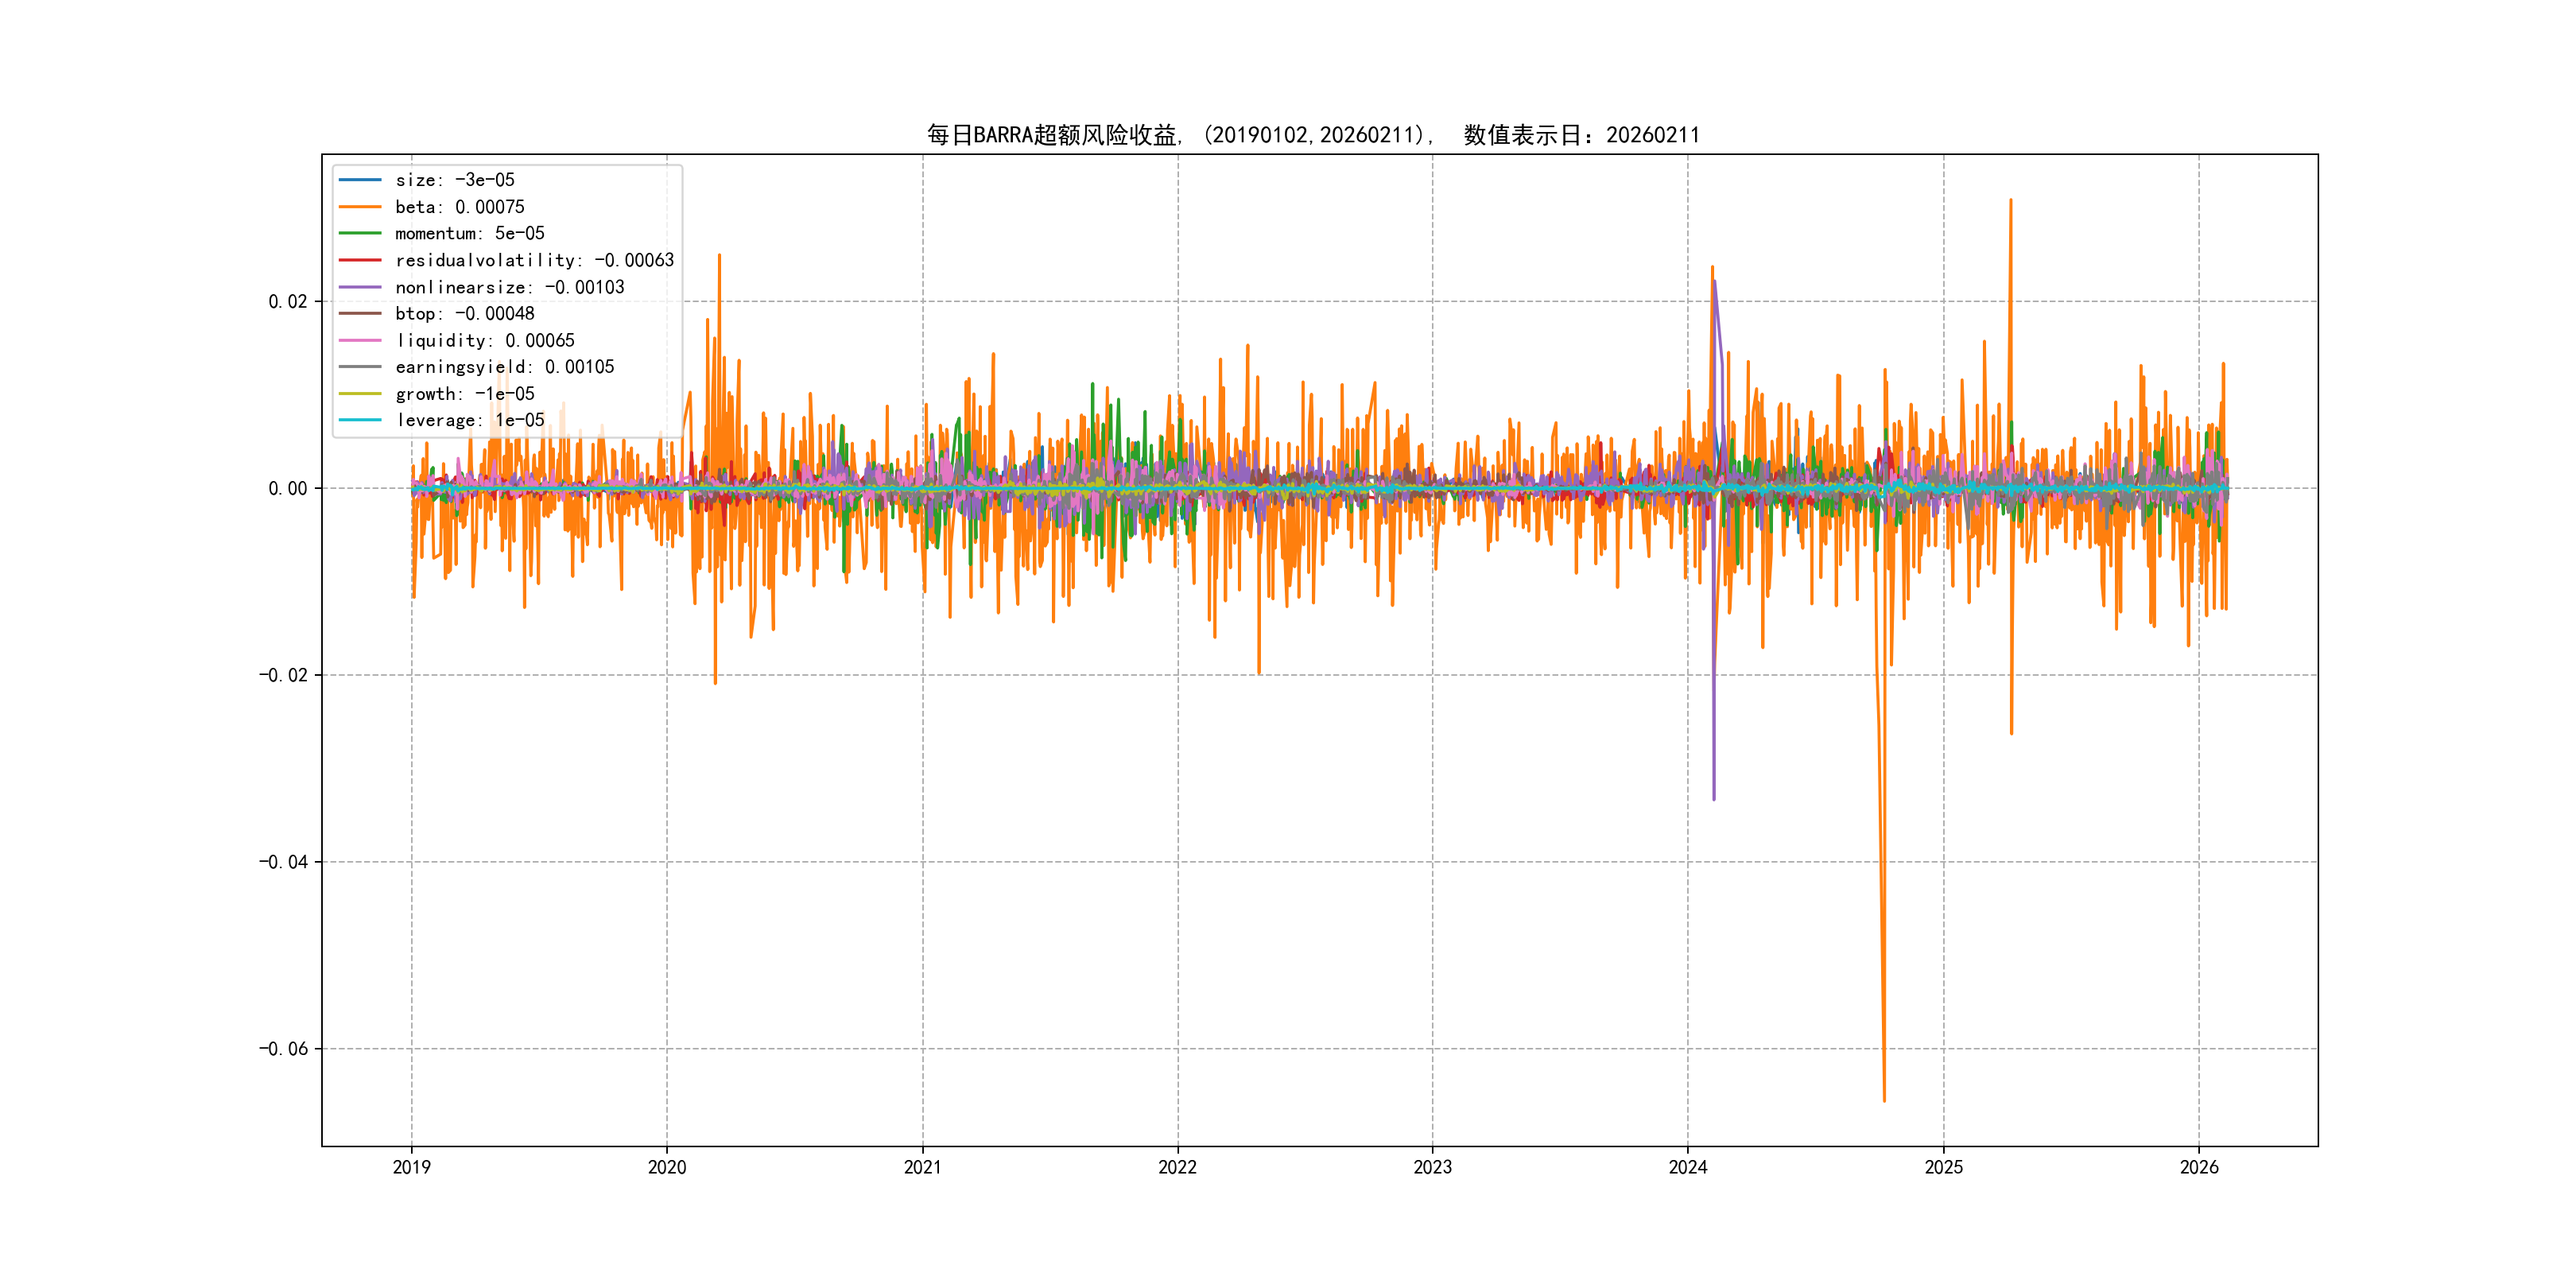The width and height of the screenshot is (2576, 1288).
Task: Click the top of tallest orange spike in 2025
Action: point(2010,200)
